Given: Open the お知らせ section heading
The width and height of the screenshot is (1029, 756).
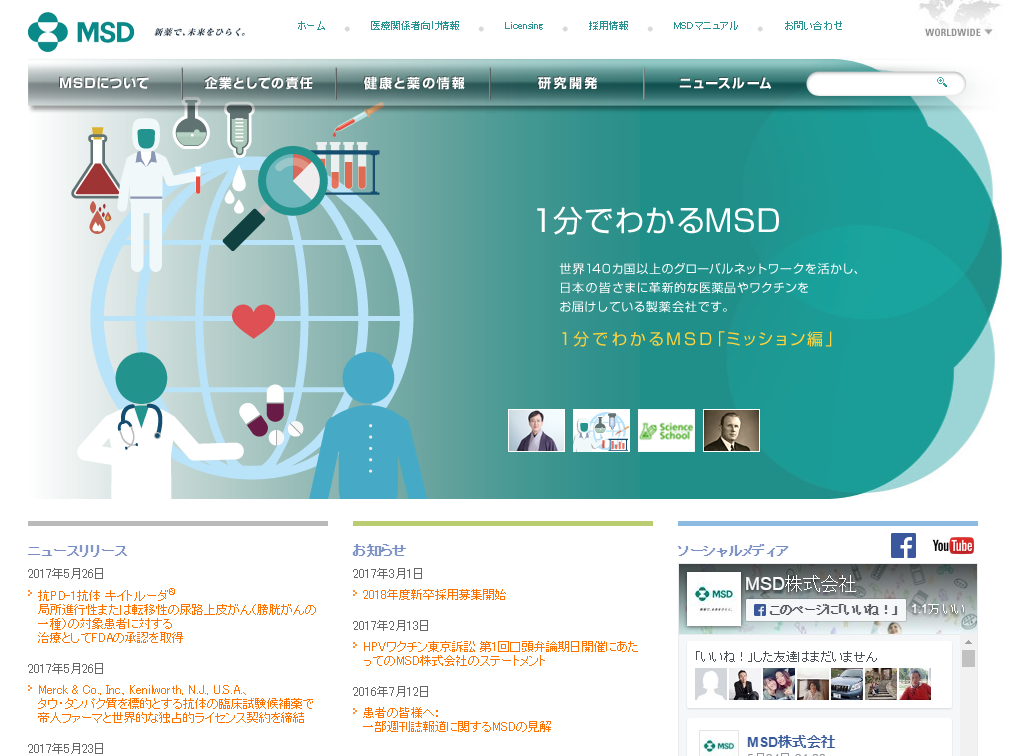Looking at the screenshot, I should coord(379,550).
